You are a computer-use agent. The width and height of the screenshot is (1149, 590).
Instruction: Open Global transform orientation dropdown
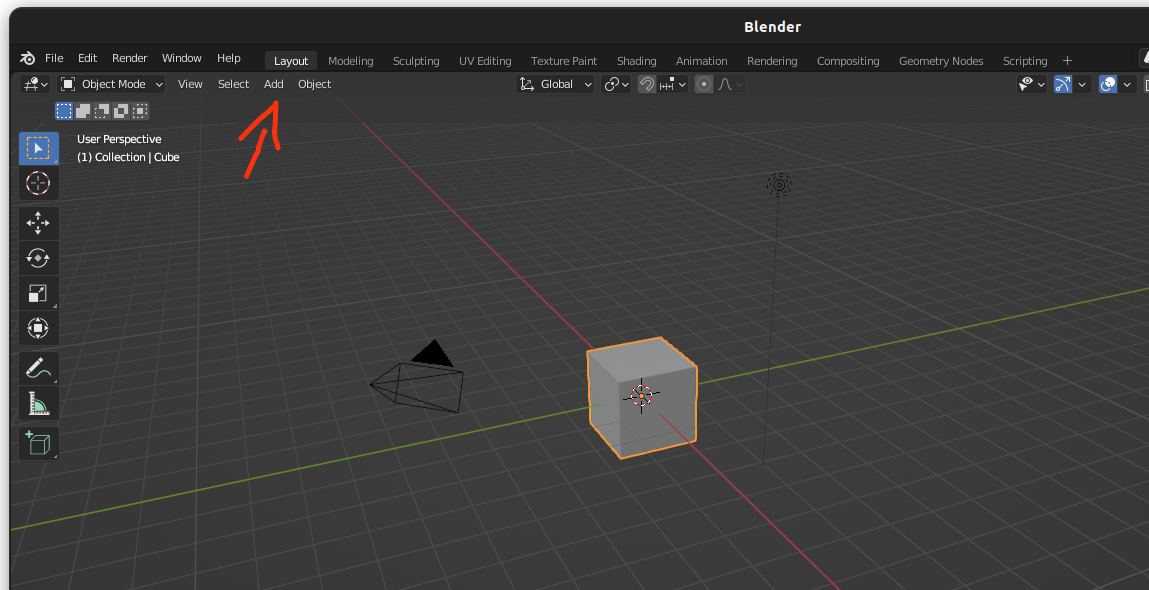[x=555, y=84]
